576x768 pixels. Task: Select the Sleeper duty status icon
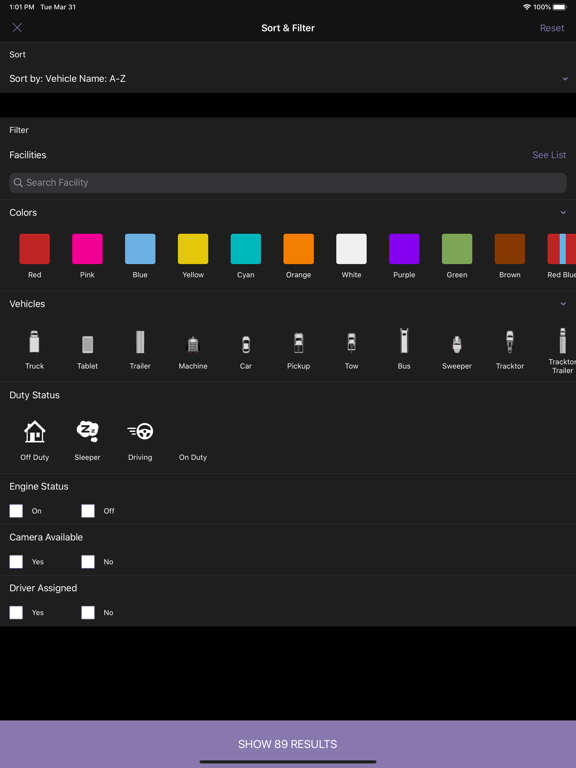tap(87, 431)
